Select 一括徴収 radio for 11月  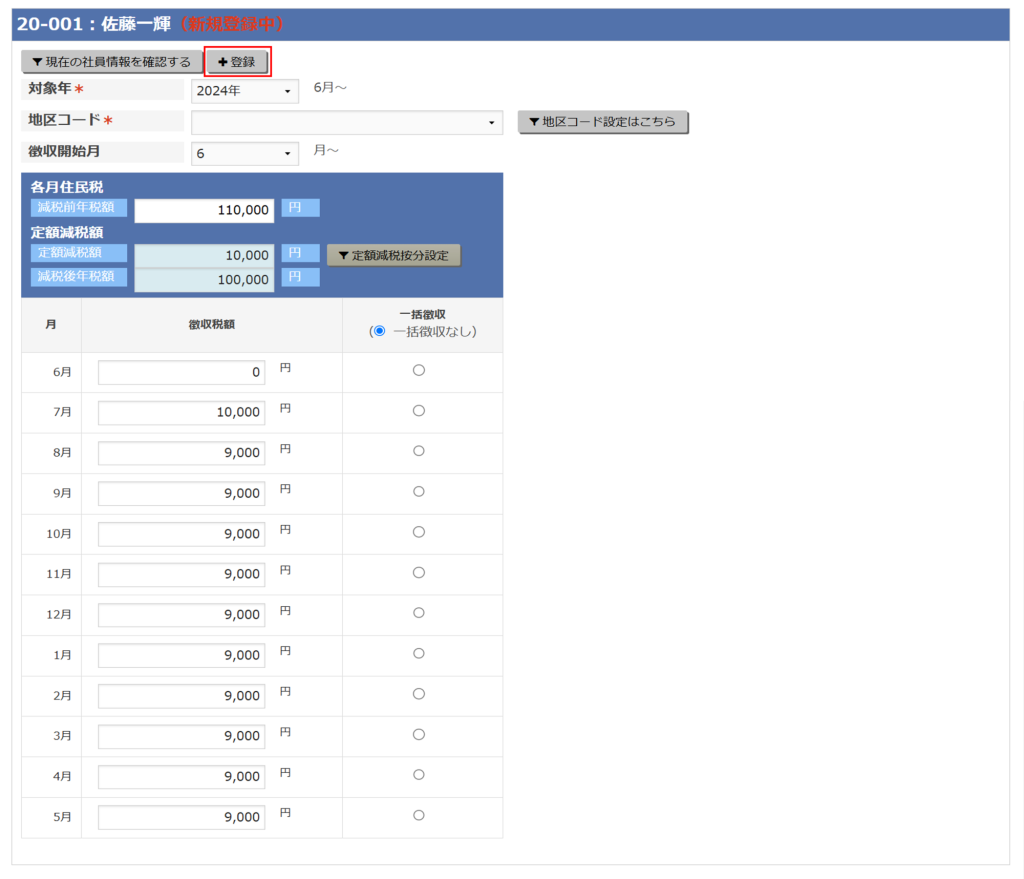[x=419, y=573]
